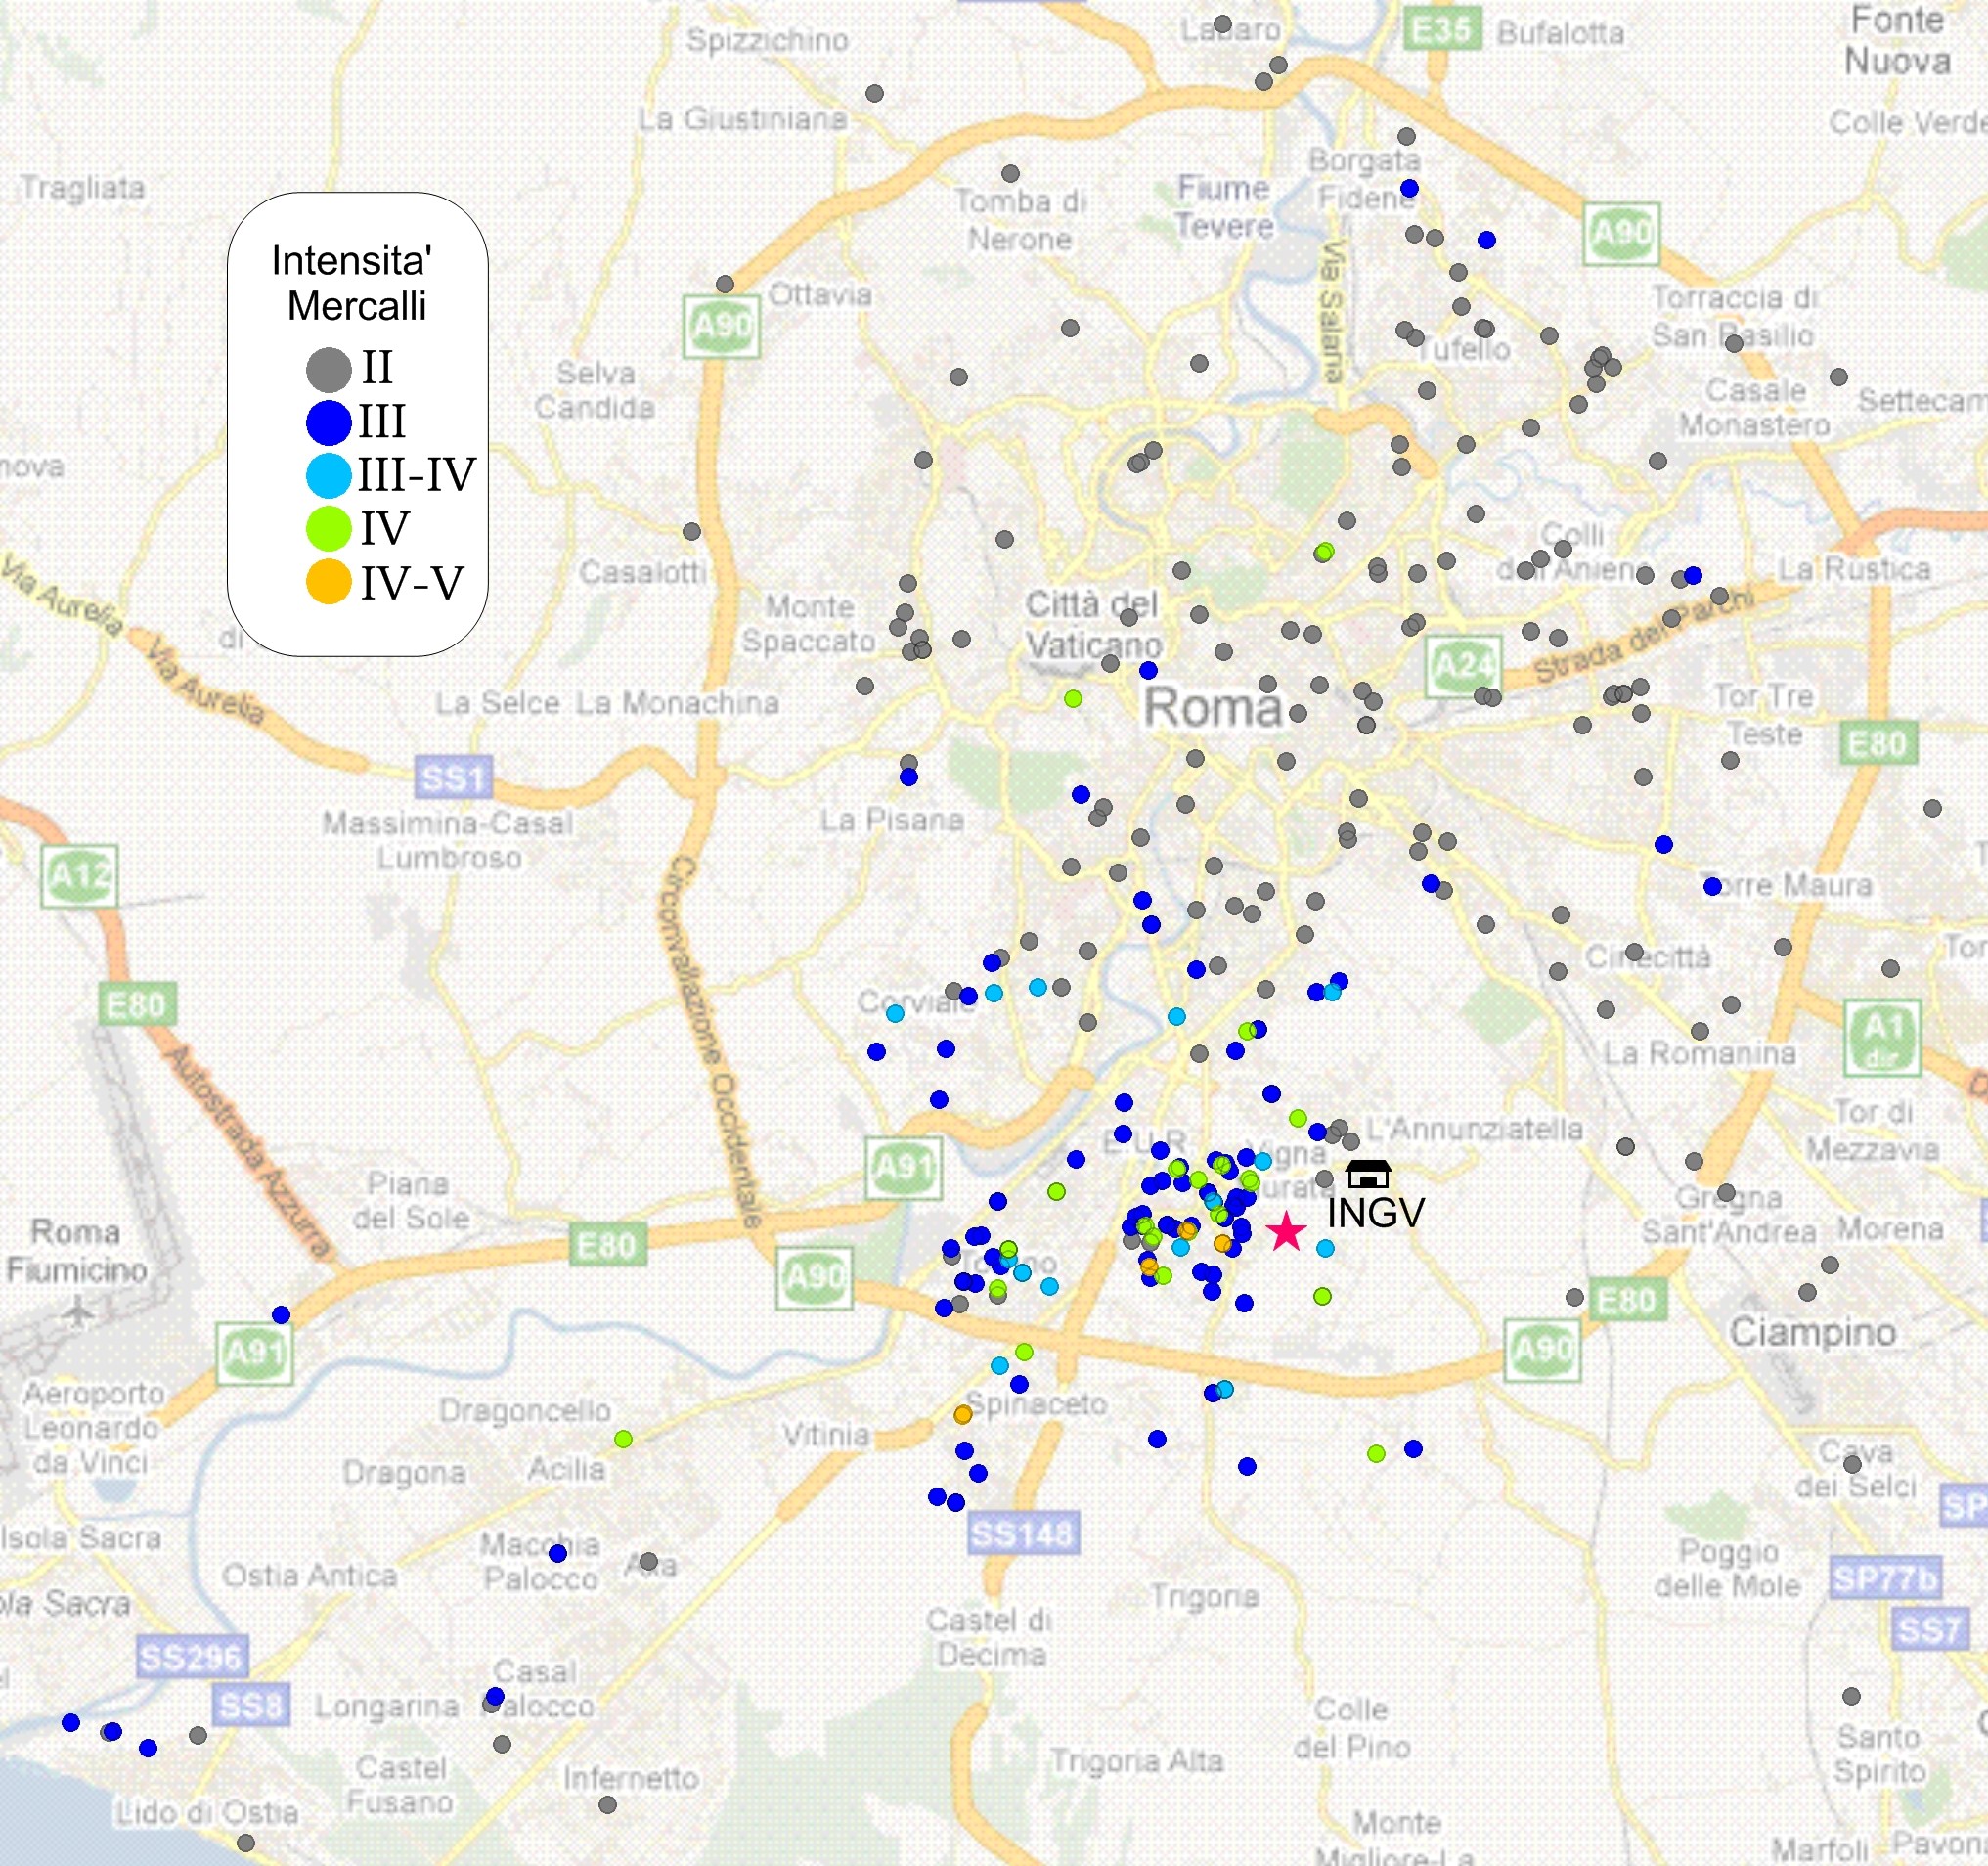Click the "Autostrada Azzurra" road label

(246, 1150)
